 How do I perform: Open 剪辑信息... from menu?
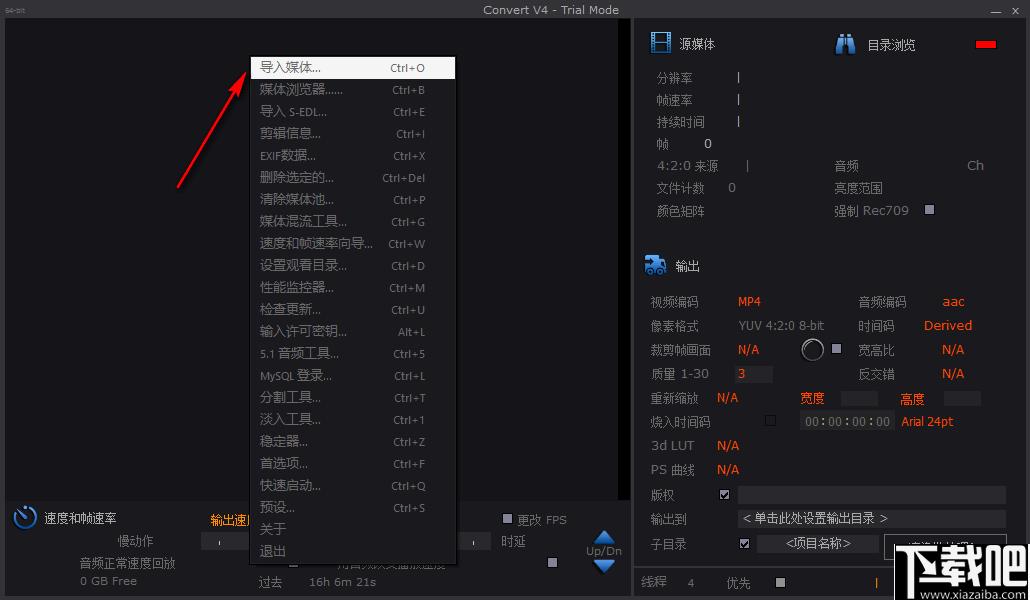(x=353, y=133)
